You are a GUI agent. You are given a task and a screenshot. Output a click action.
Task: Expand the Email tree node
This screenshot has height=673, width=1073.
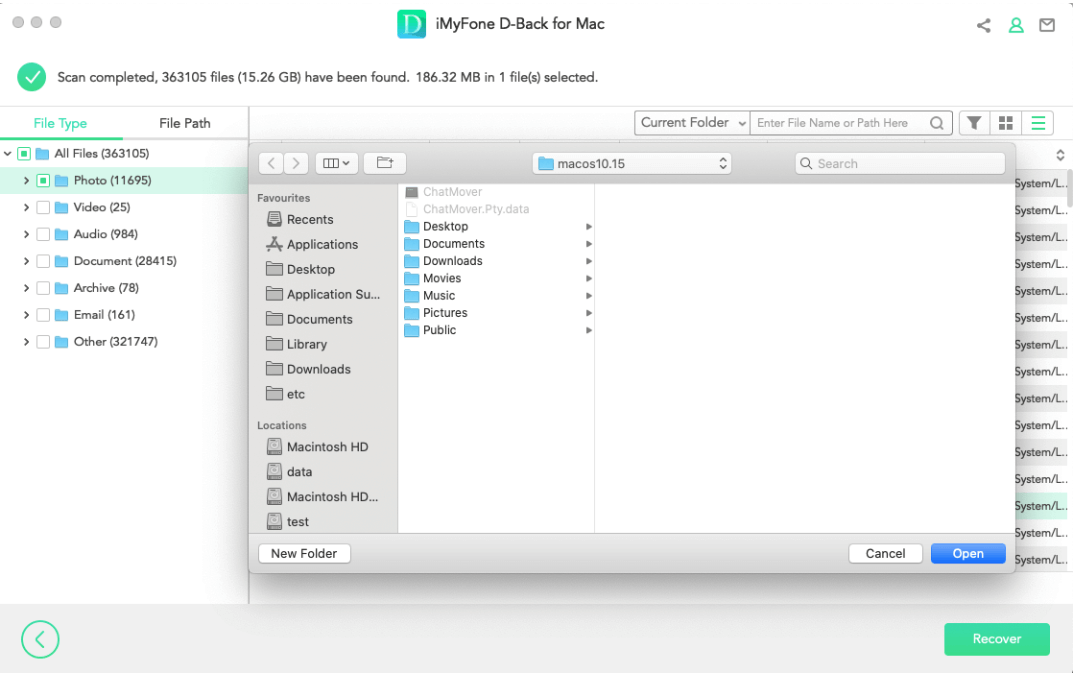click(x=26, y=315)
